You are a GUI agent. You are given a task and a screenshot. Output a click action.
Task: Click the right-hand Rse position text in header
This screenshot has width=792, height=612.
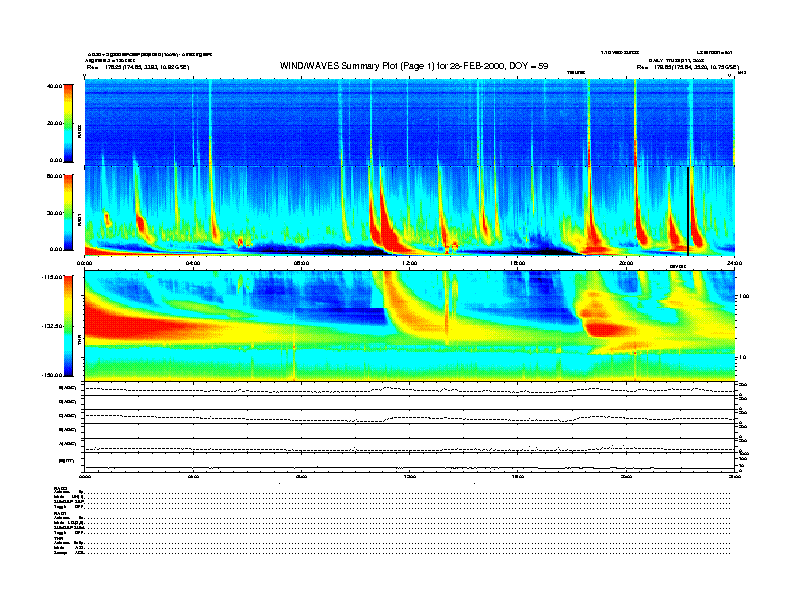pyautogui.click(x=687, y=67)
